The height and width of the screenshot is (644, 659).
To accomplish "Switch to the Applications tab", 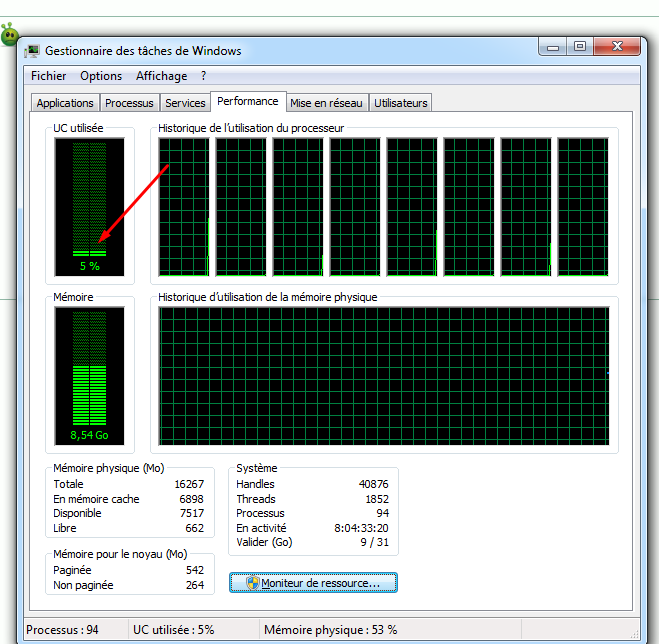I will [65, 103].
